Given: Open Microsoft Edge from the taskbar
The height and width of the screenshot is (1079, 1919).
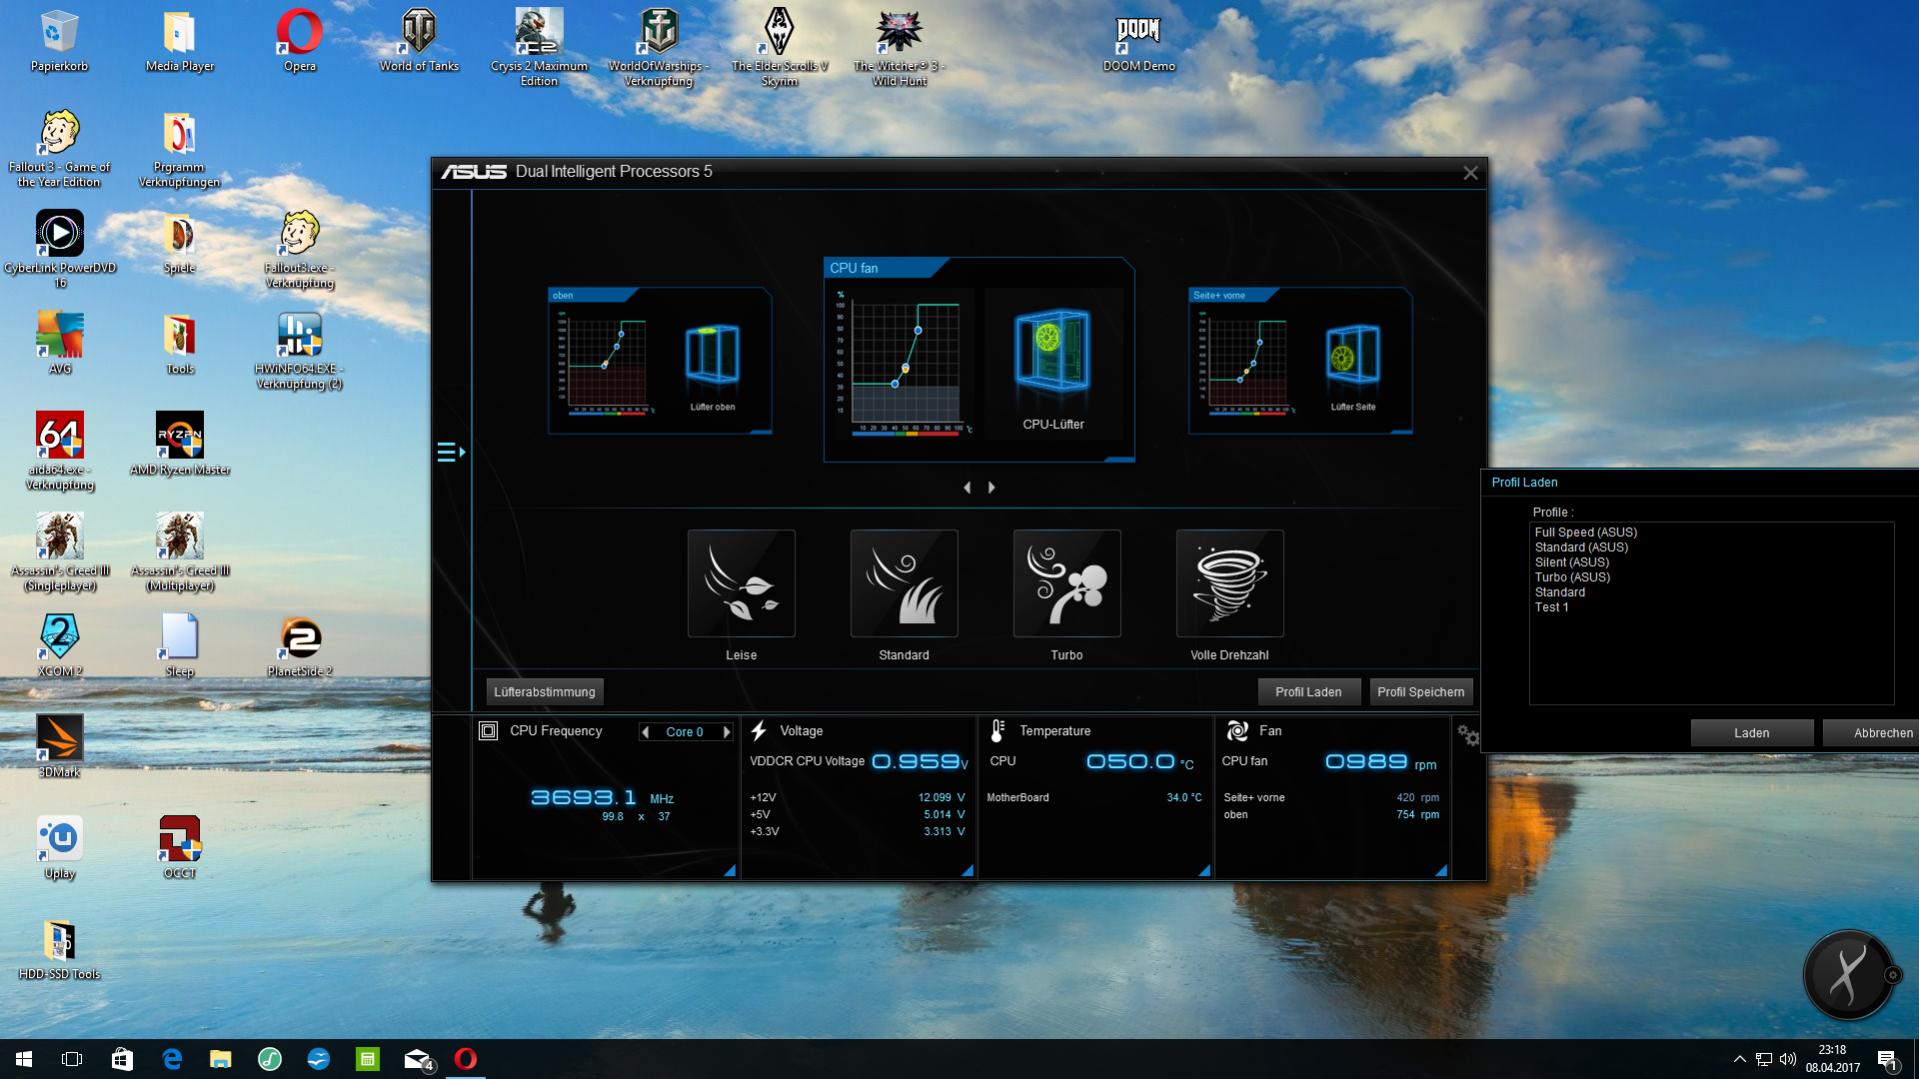Looking at the screenshot, I should click(x=172, y=1059).
